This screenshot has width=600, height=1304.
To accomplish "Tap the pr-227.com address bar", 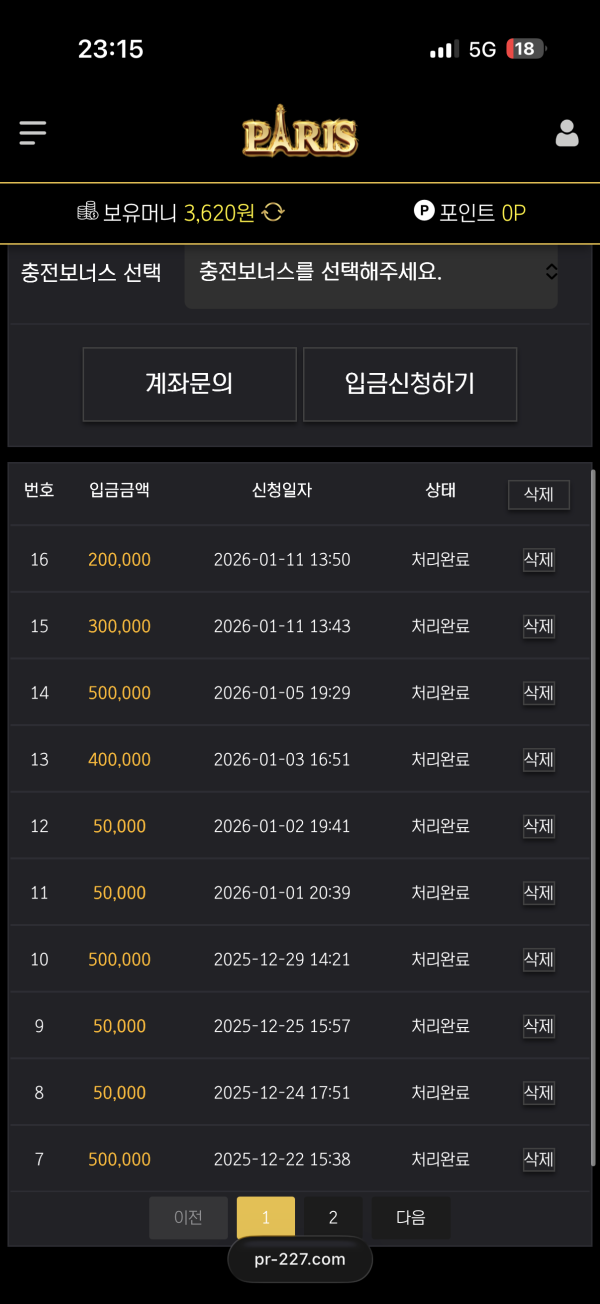I will (300, 1259).
